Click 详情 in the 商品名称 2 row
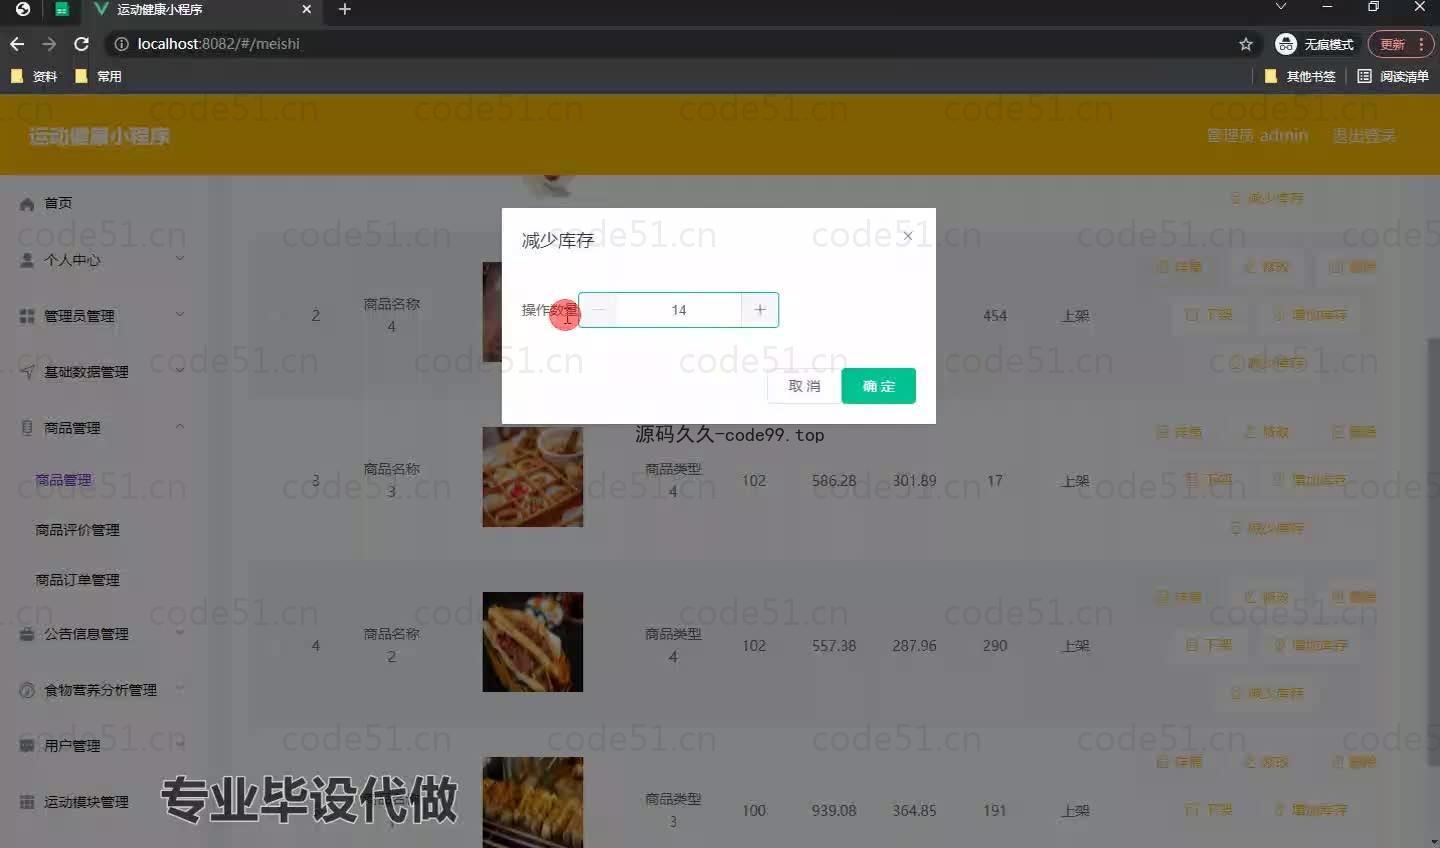Image resolution: width=1440 pixels, height=848 pixels. click(1179, 597)
